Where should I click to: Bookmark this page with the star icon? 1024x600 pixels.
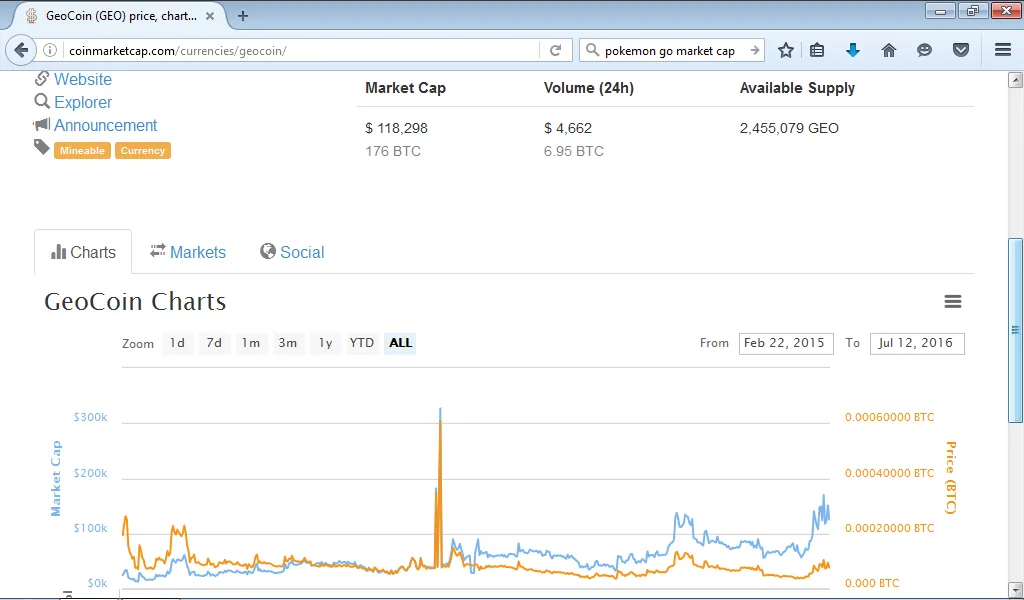(786, 50)
